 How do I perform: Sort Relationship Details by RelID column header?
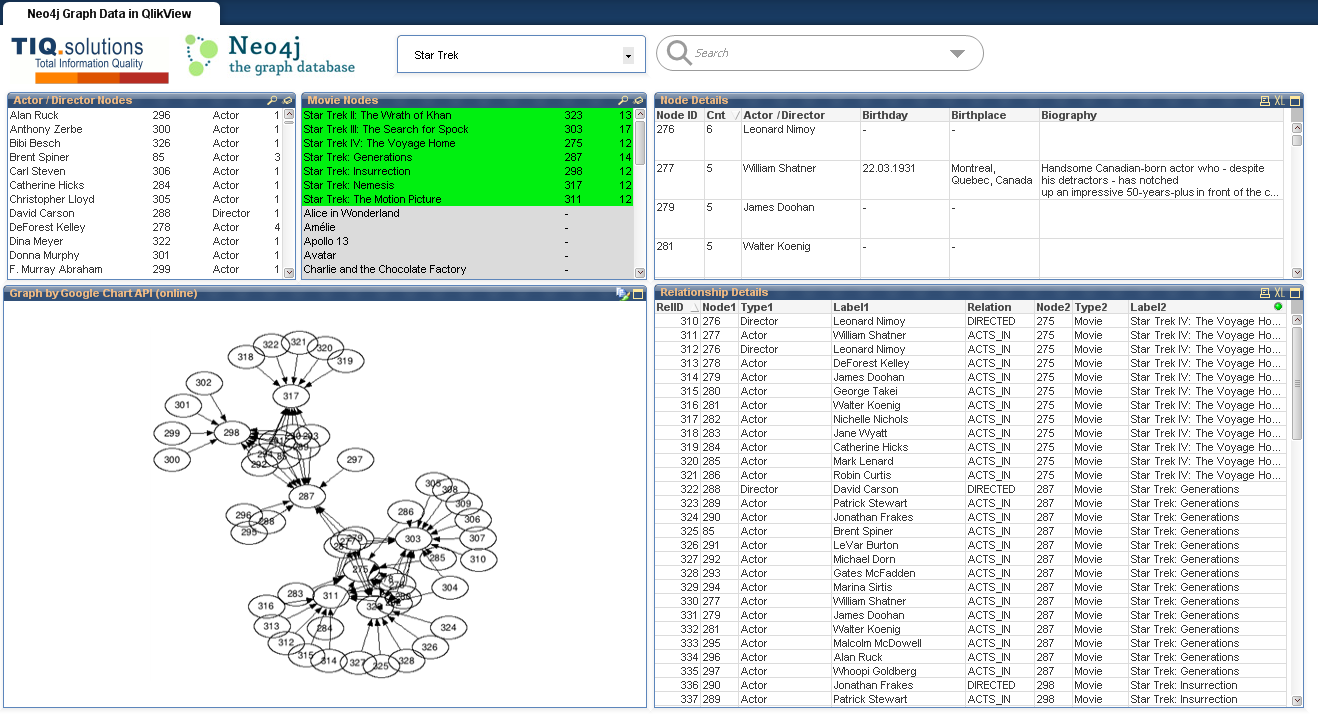click(670, 307)
